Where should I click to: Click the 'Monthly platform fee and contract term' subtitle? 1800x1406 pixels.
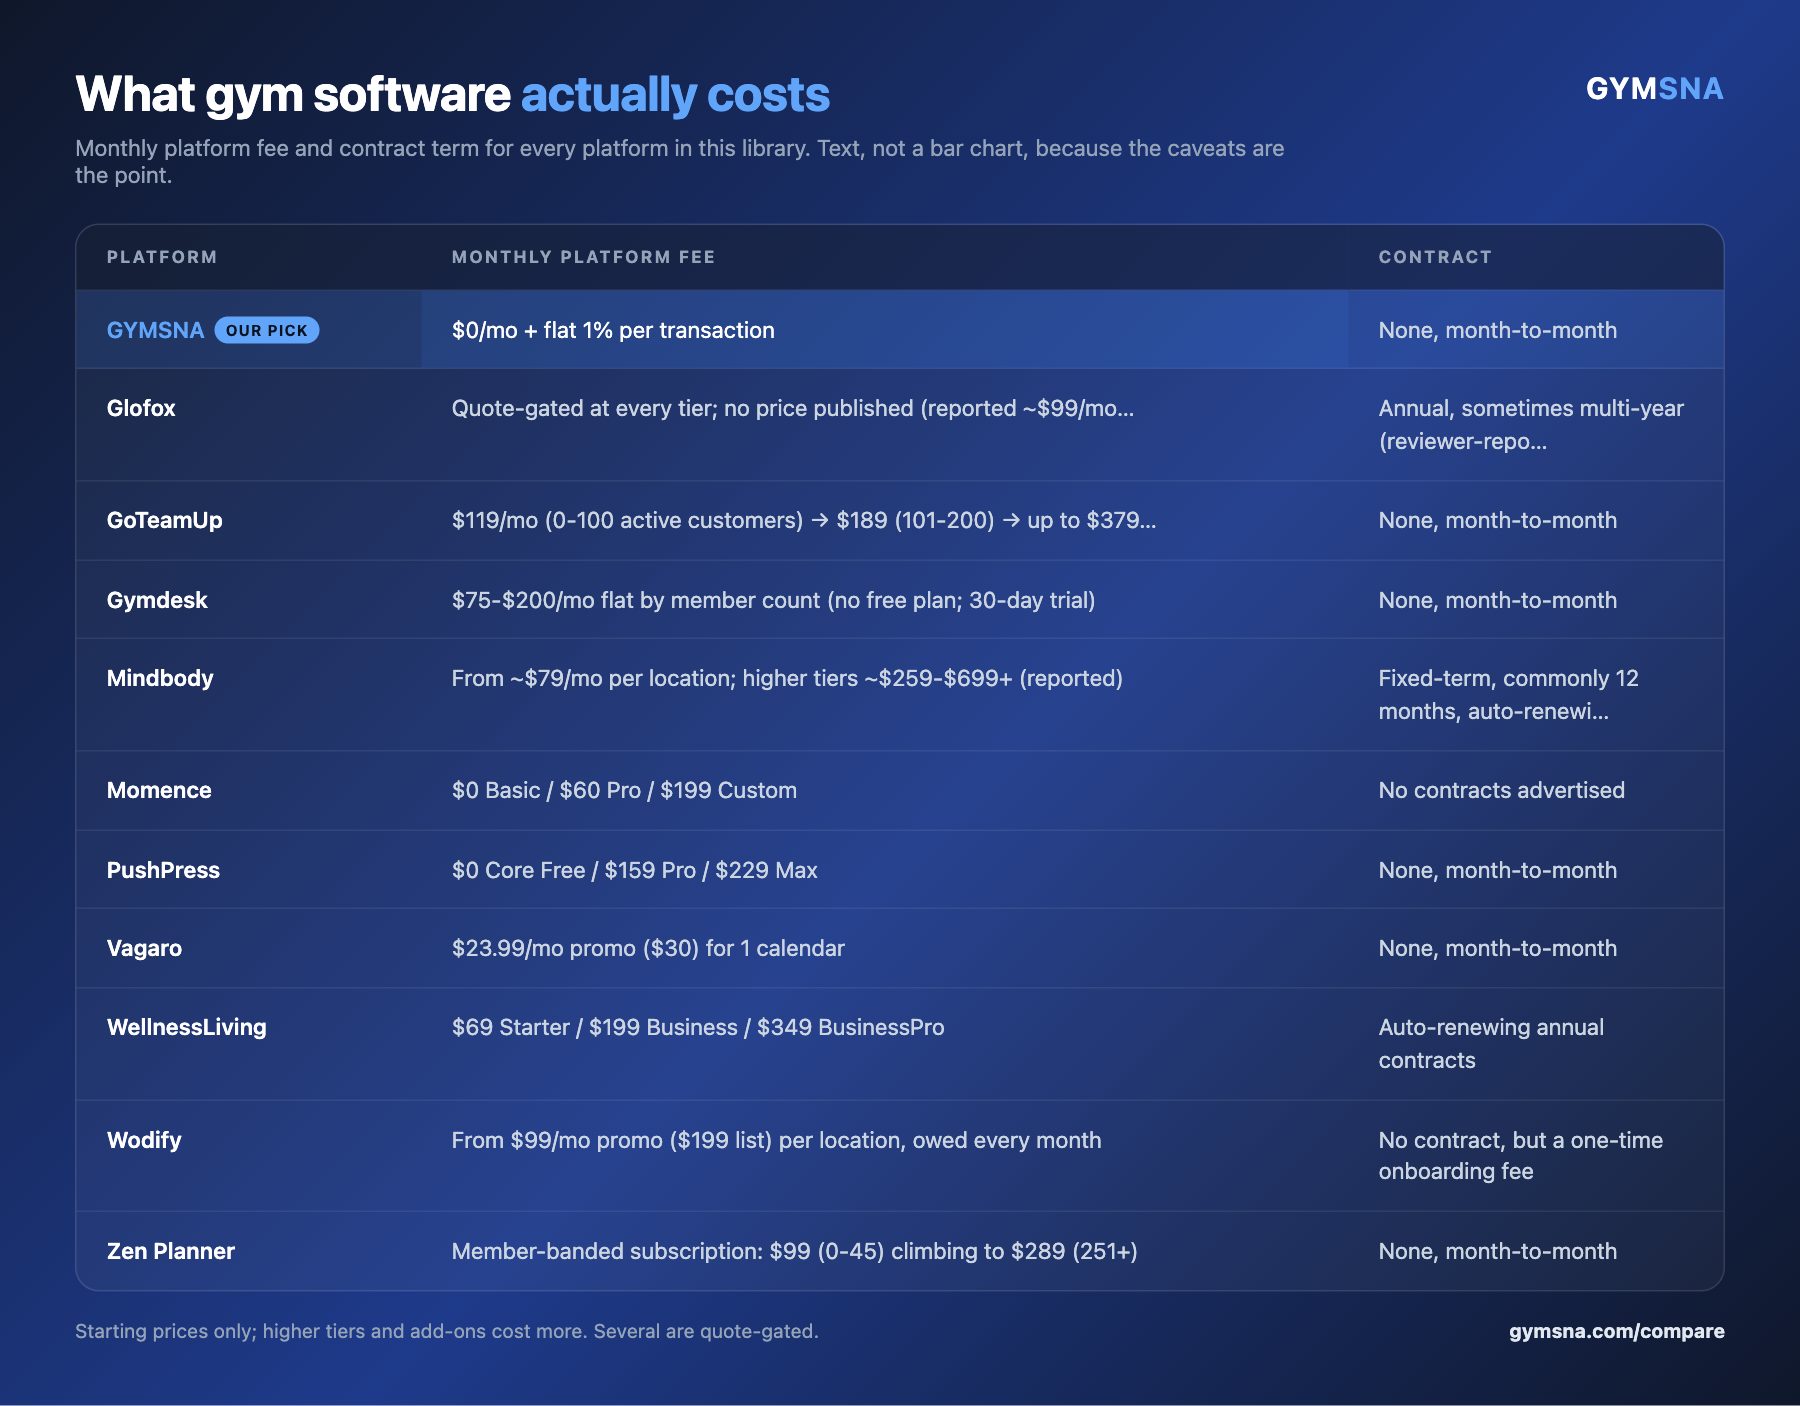pos(679,161)
